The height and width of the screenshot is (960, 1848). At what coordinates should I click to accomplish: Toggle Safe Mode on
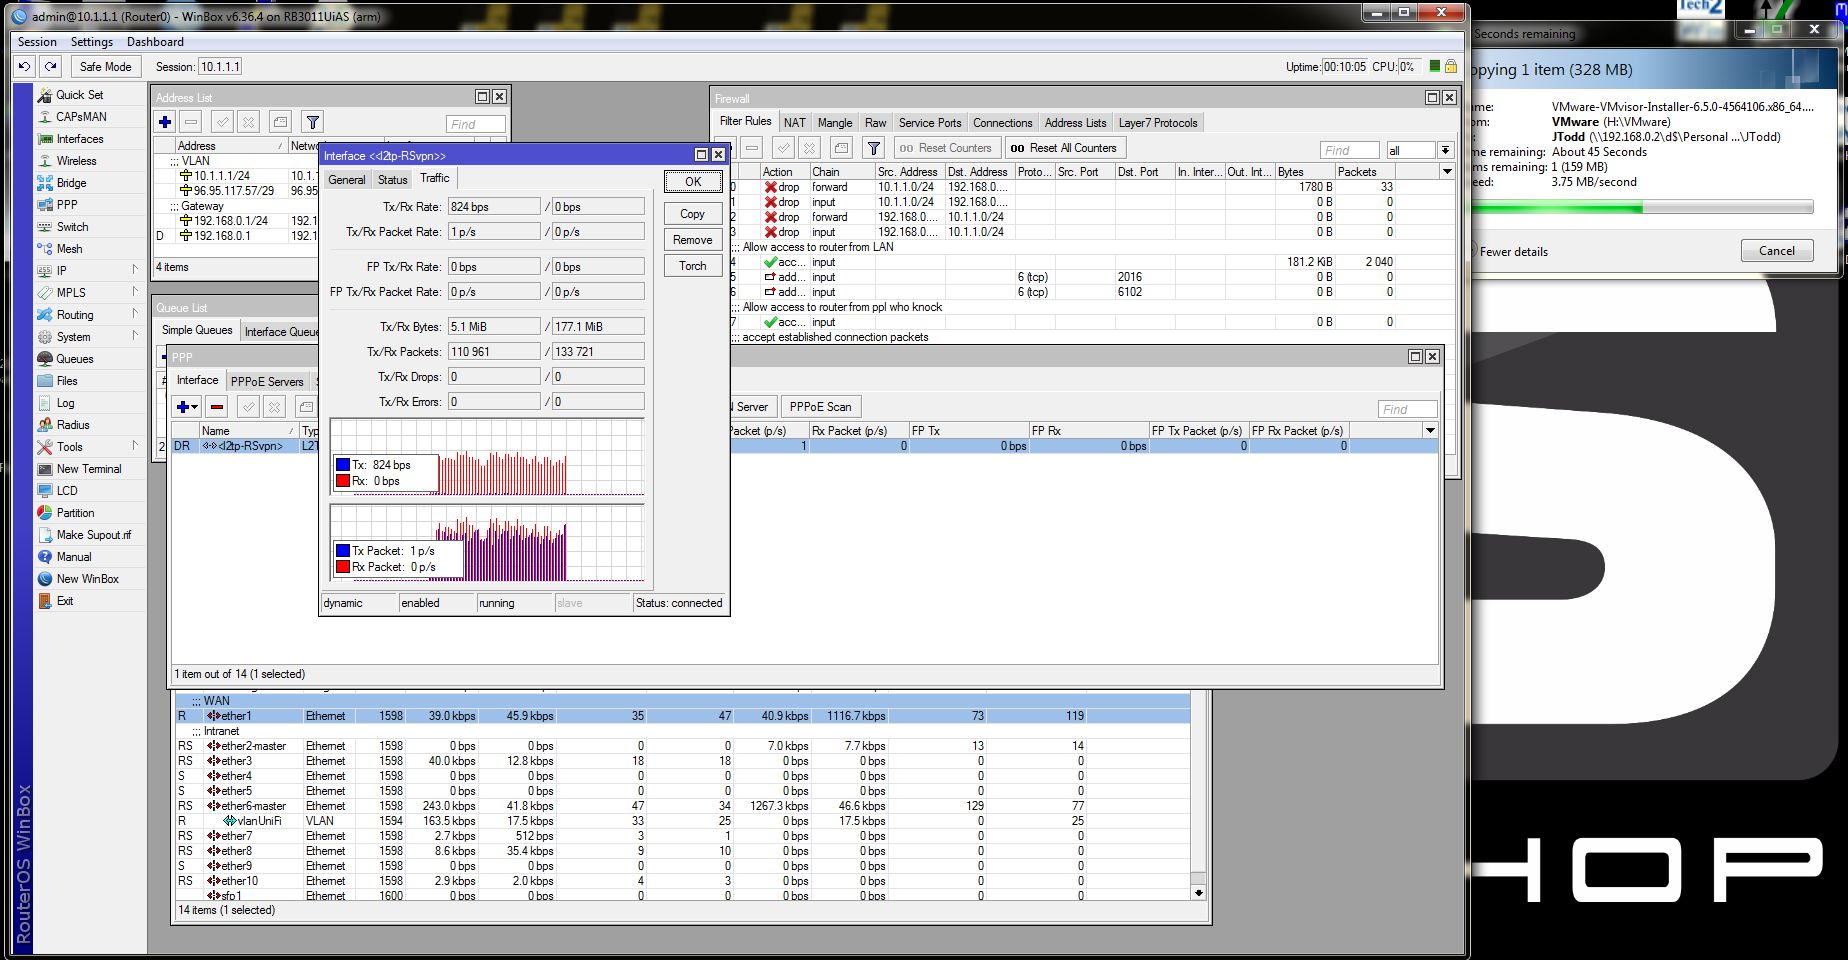[x=105, y=67]
